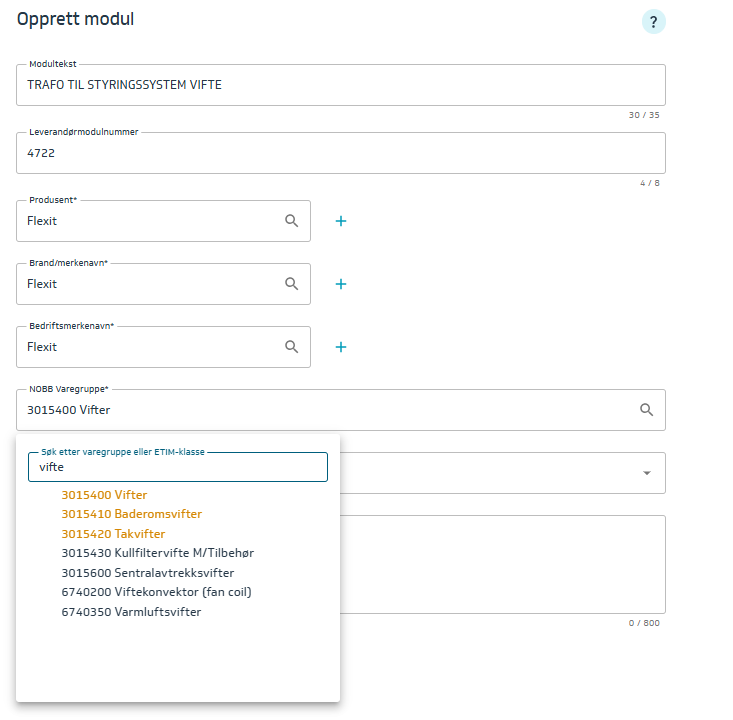Click the search icon in Bedriftsmerkenavn field
This screenshot has width=733, height=720.
pyautogui.click(x=291, y=347)
